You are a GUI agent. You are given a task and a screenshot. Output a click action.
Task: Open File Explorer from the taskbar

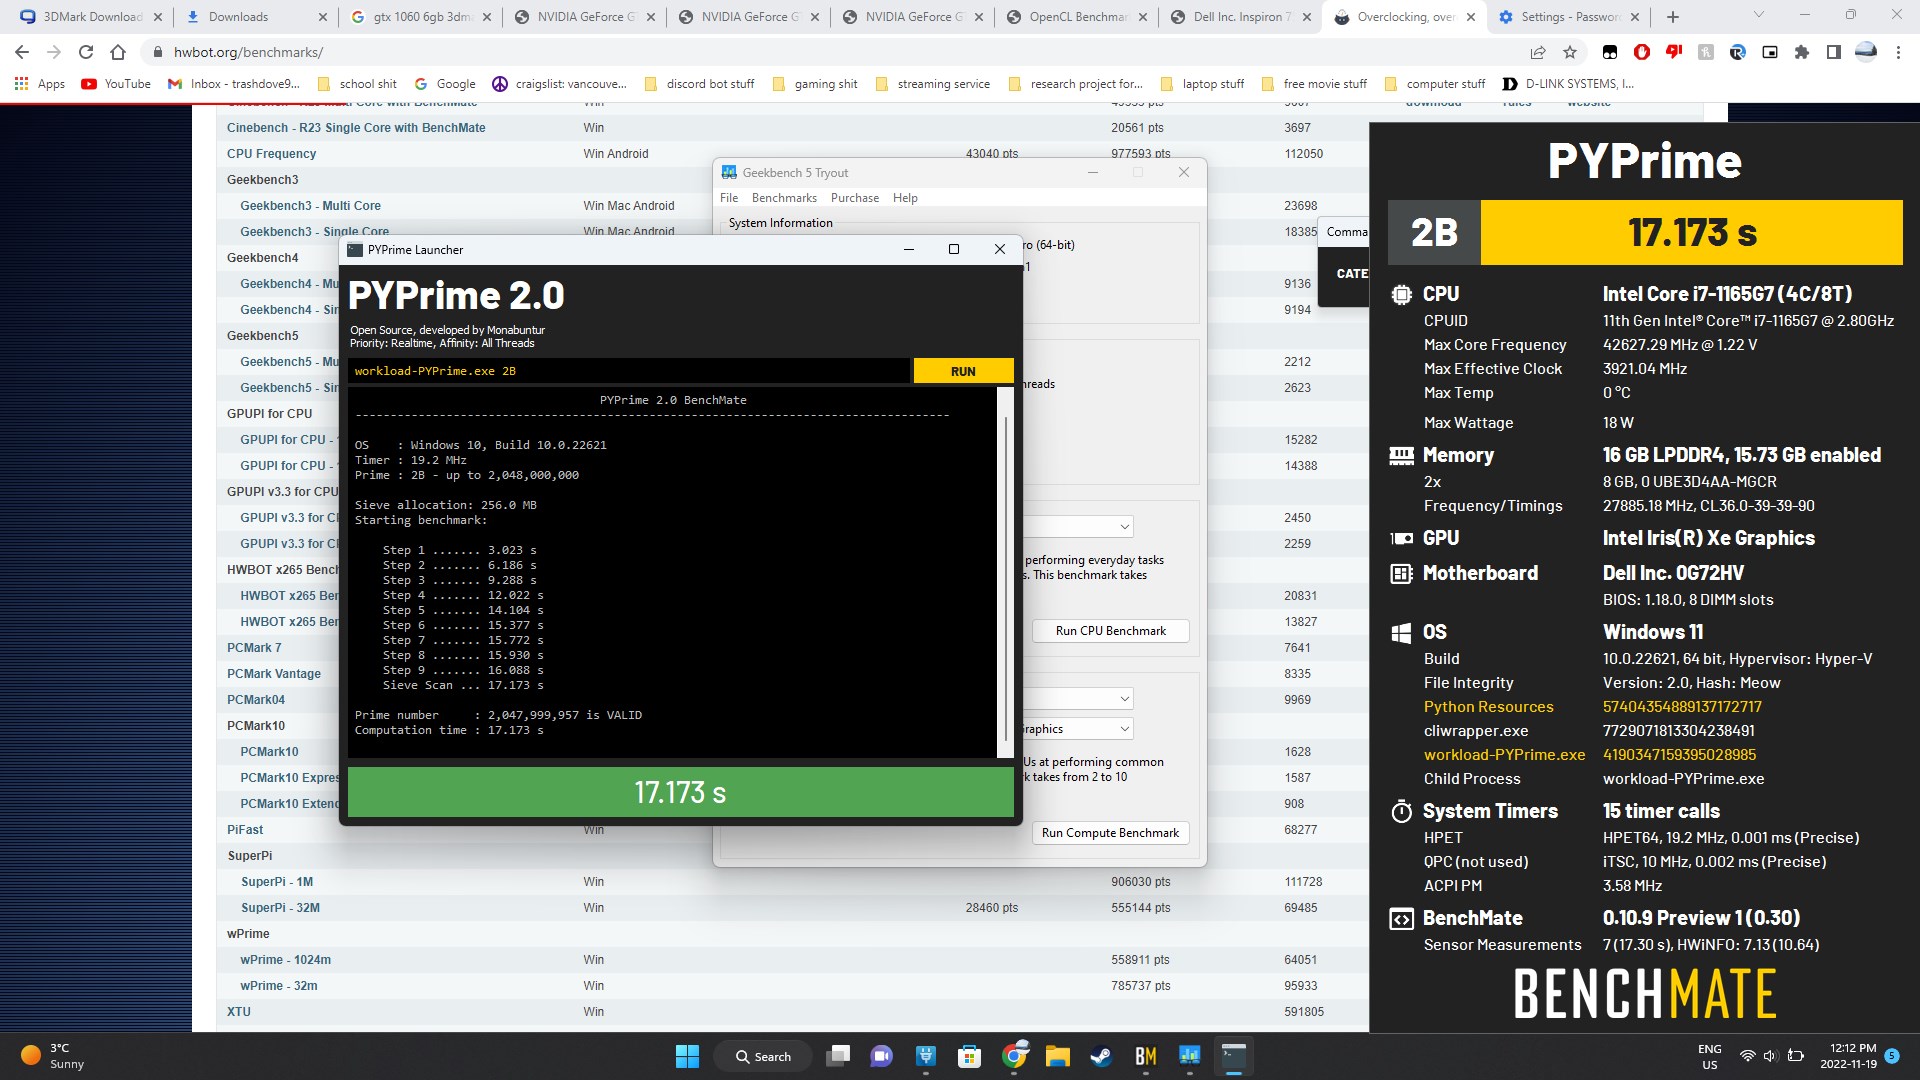(1057, 1056)
